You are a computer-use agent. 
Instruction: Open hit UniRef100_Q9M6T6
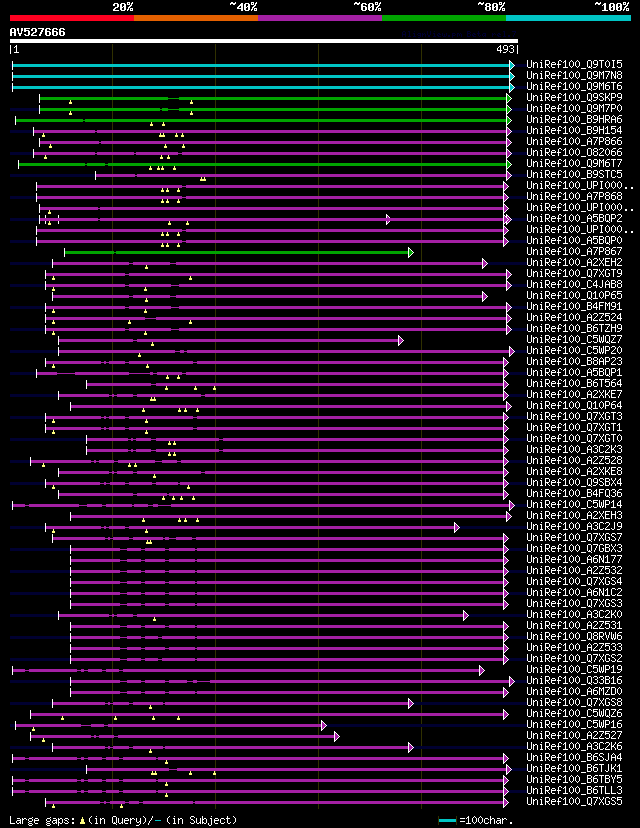pyautogui.click(x=574, y=87)
